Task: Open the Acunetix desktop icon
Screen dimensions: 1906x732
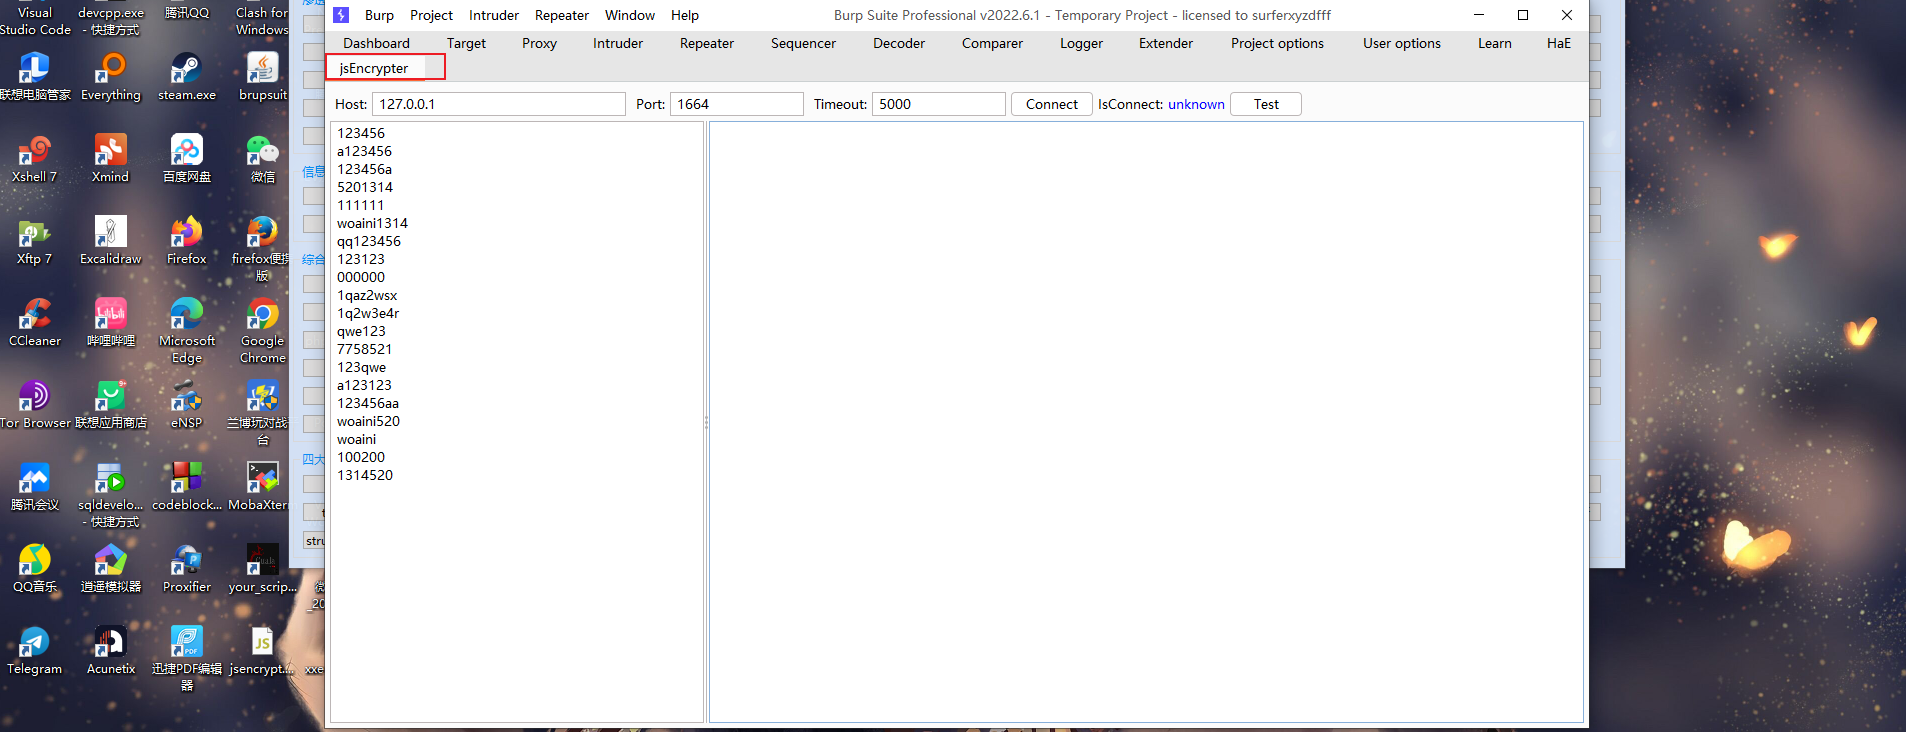Action: 111,651
